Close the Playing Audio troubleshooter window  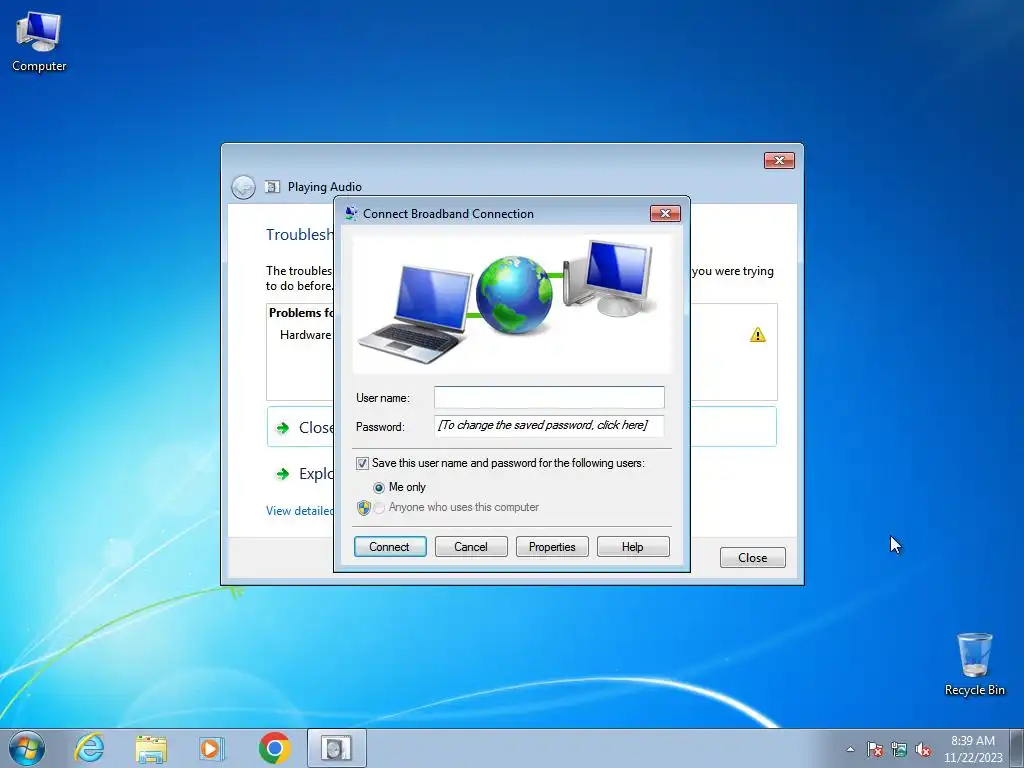click(x=779, y=161)
